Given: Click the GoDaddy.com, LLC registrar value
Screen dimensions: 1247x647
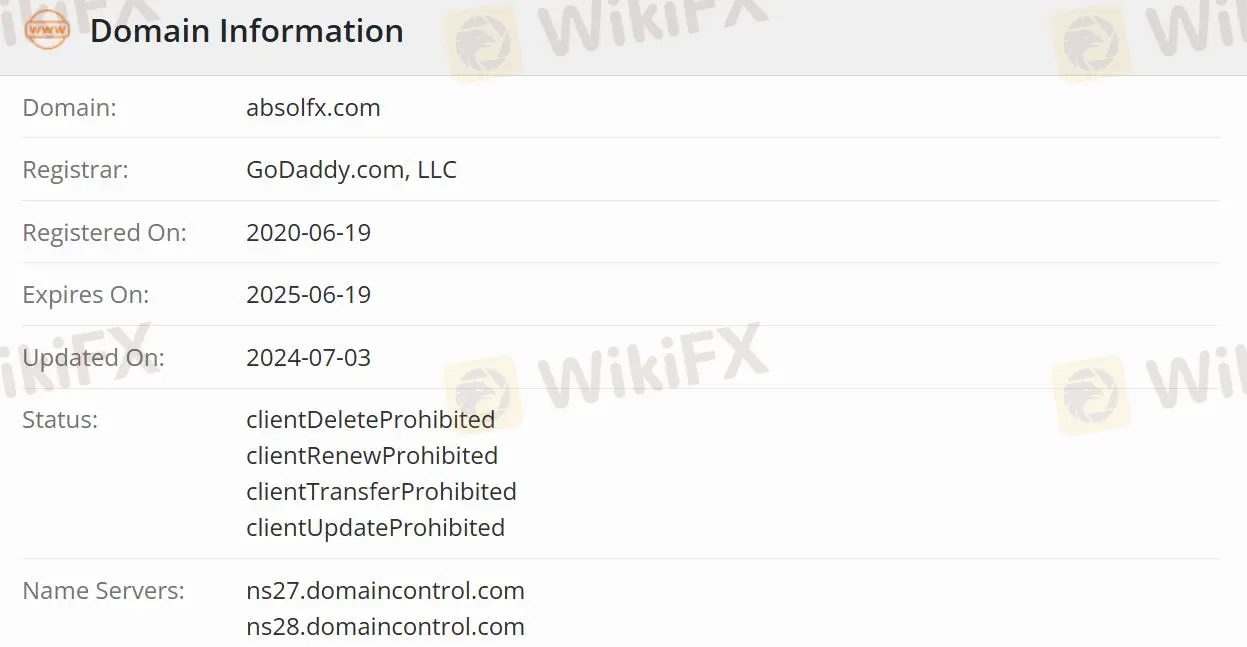Looking at the screenshot, I should click(x=351, y=170).
